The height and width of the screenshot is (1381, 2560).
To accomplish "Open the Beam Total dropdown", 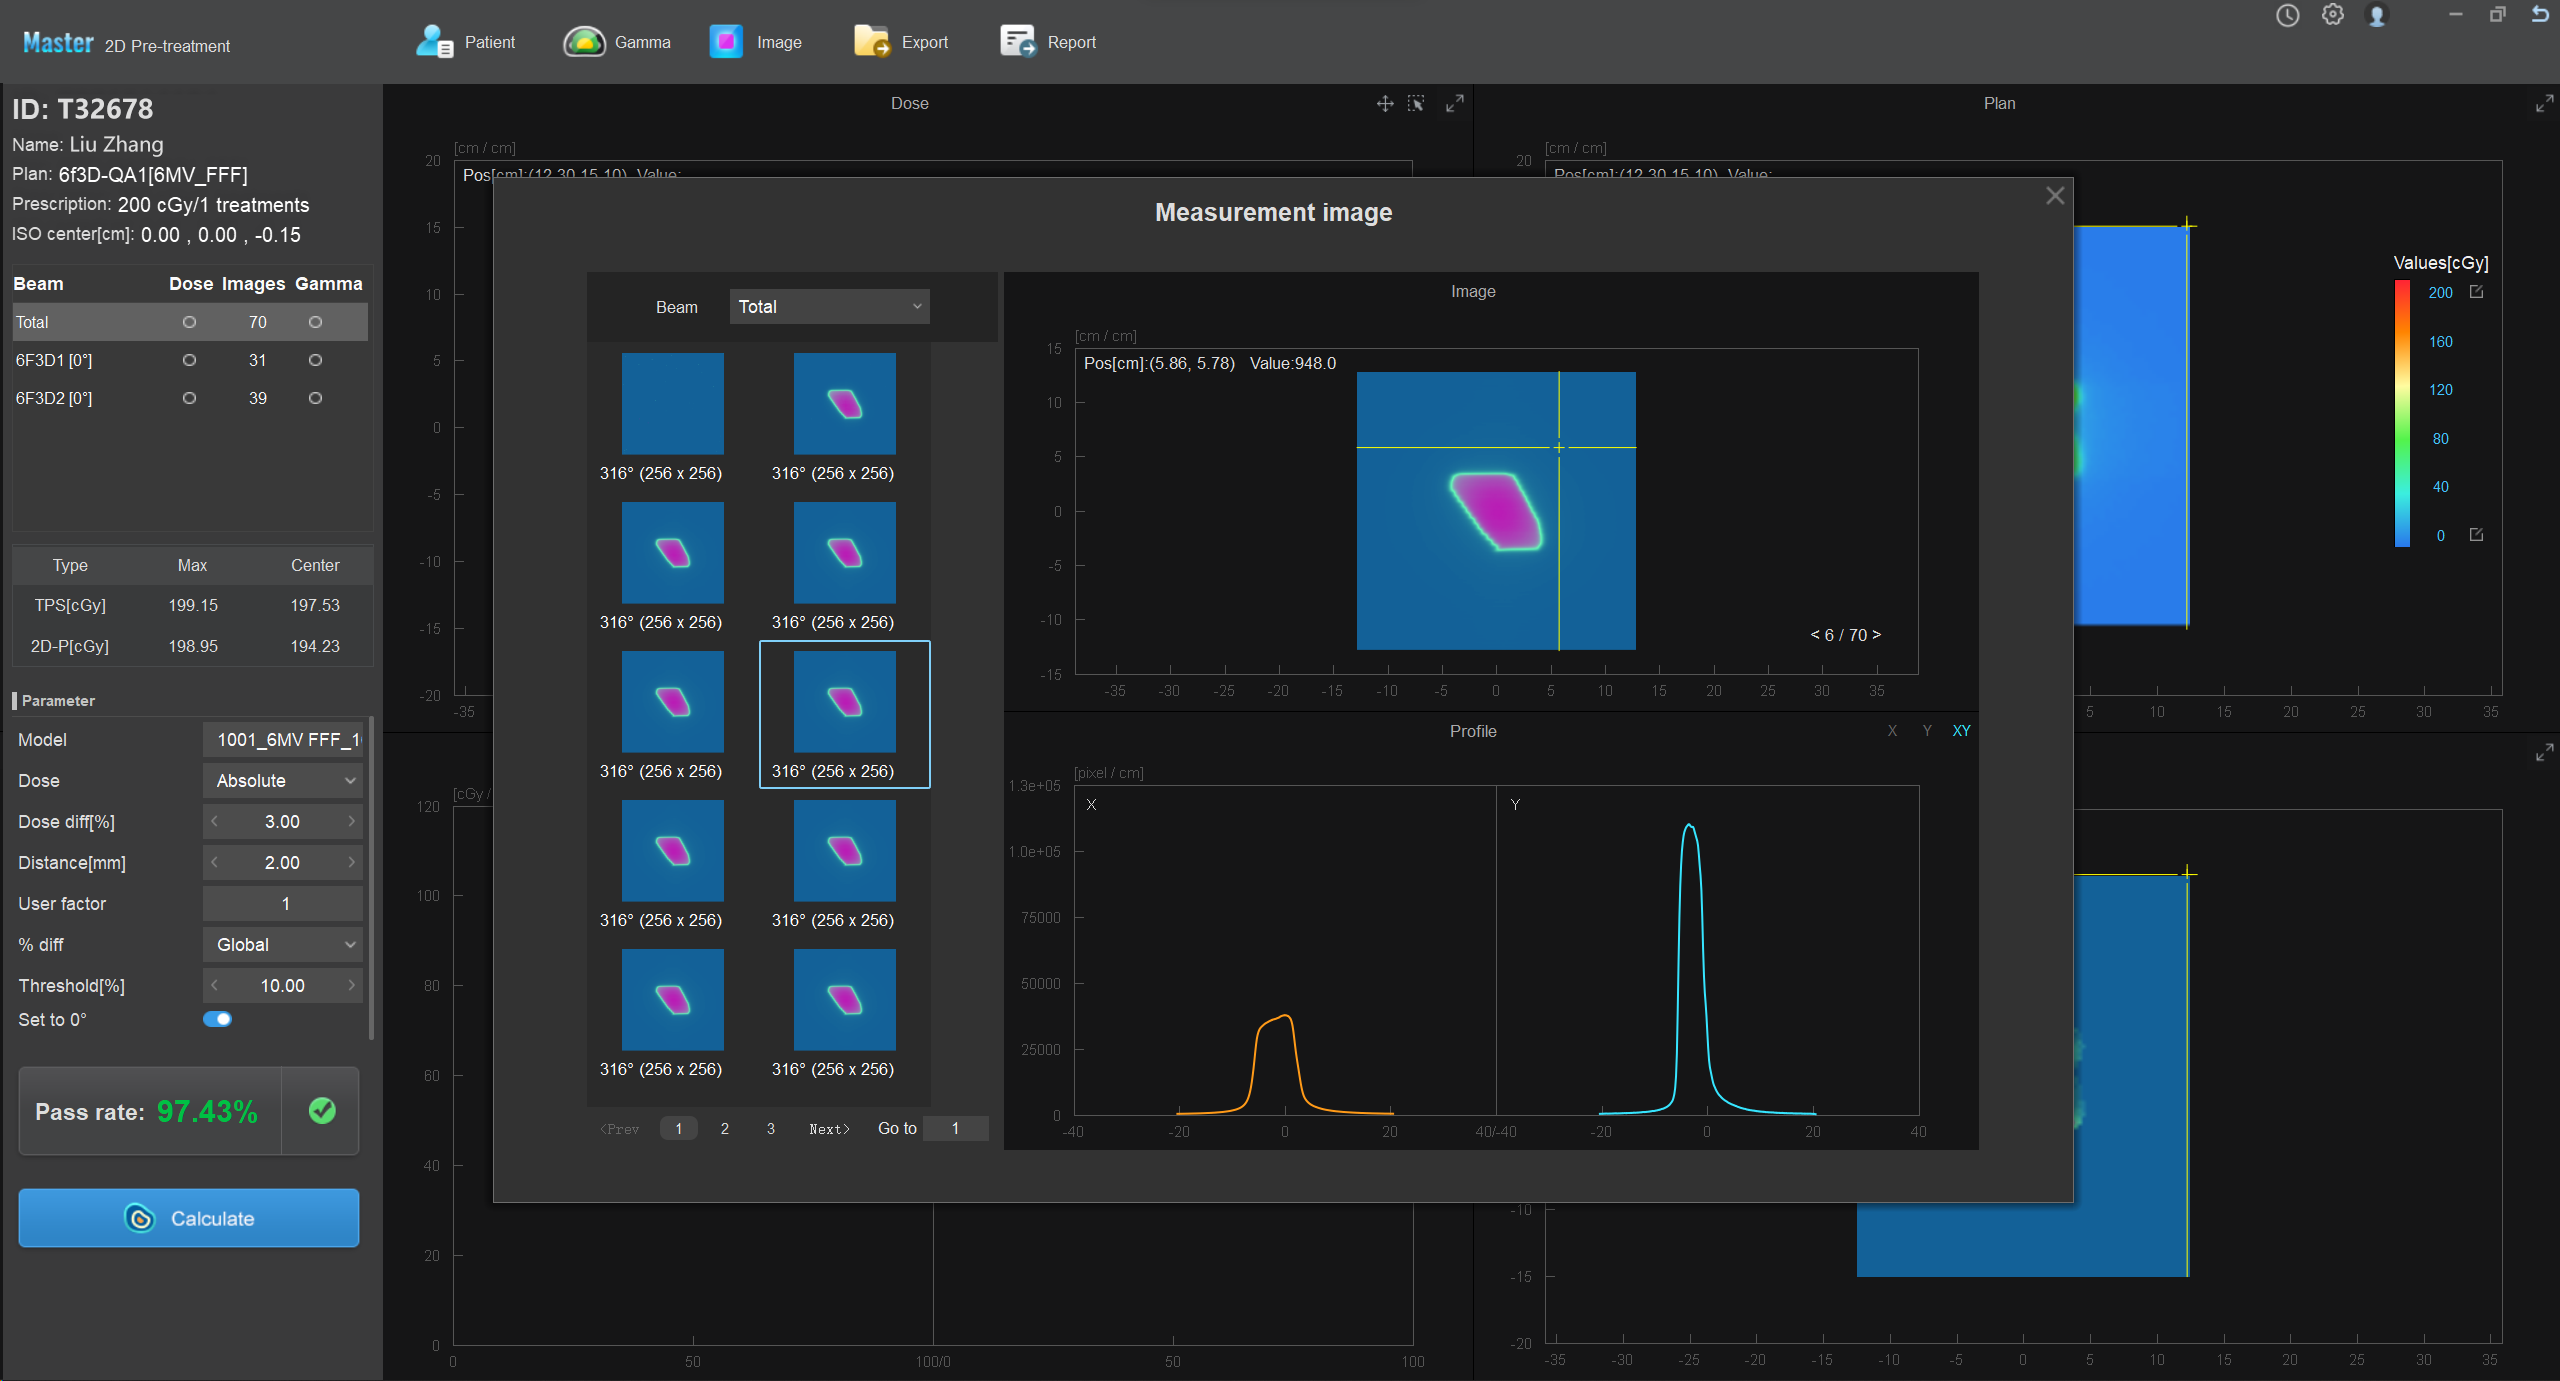I will click(829, 307).
